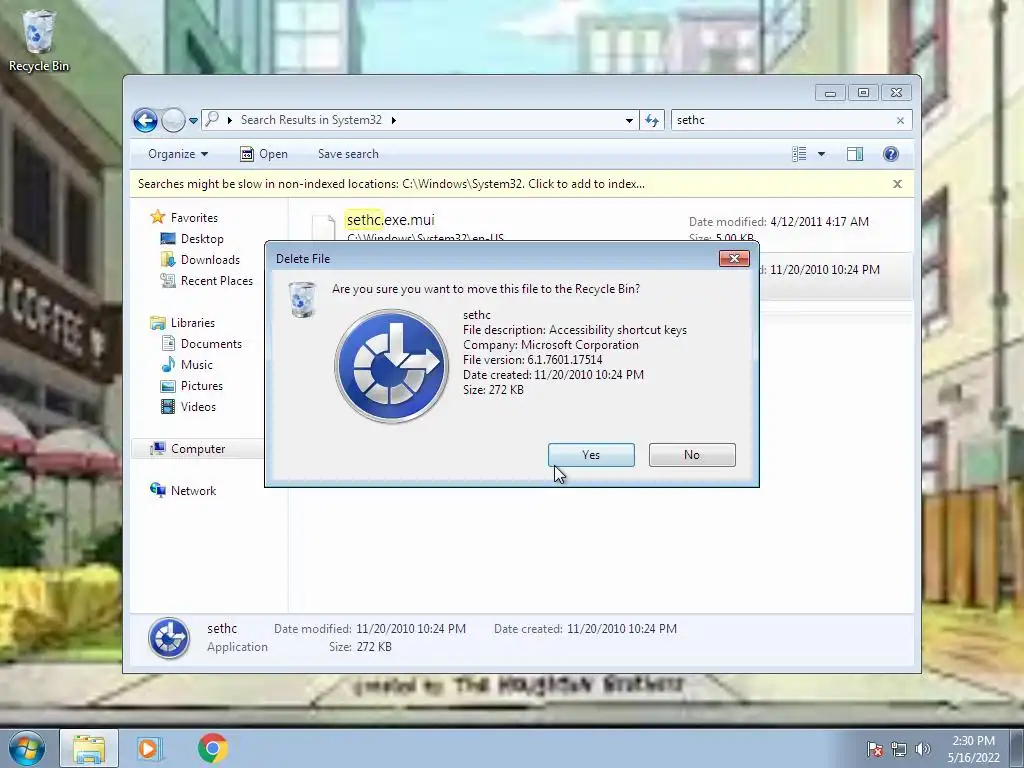Open Pictures library in navigation pane

(x=201, y=386)
